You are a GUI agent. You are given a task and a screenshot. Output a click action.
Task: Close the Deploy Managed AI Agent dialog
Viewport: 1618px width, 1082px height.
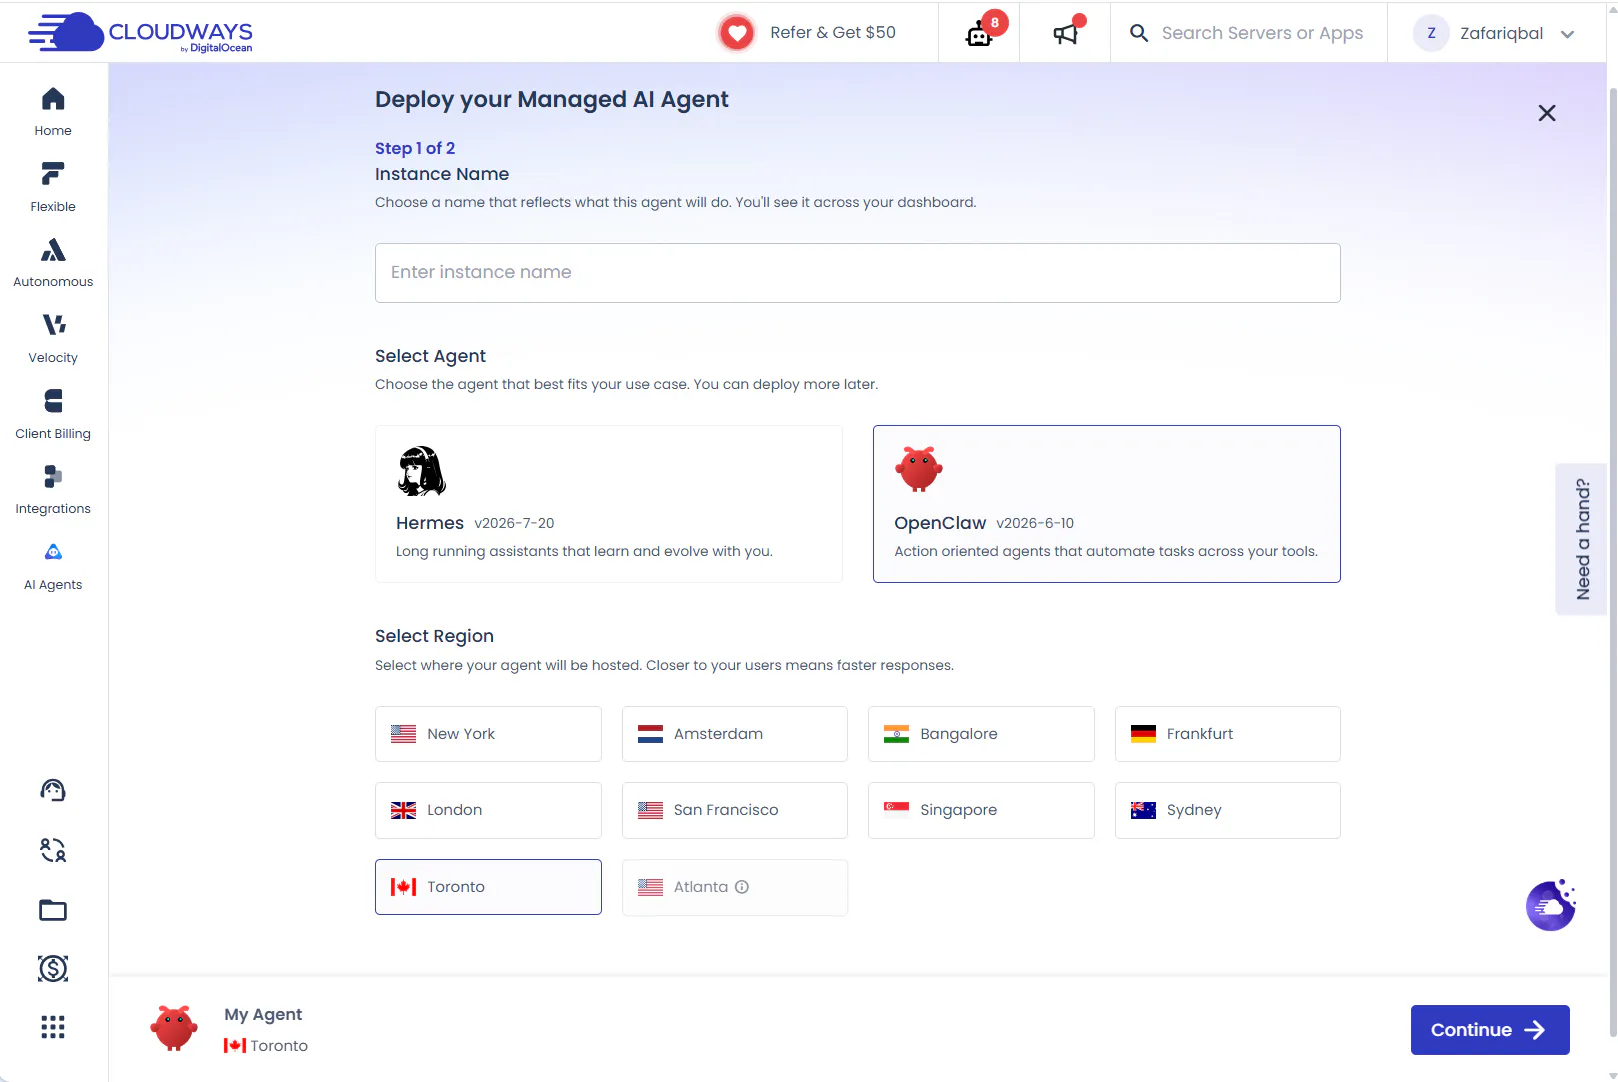click(1547, 113)
